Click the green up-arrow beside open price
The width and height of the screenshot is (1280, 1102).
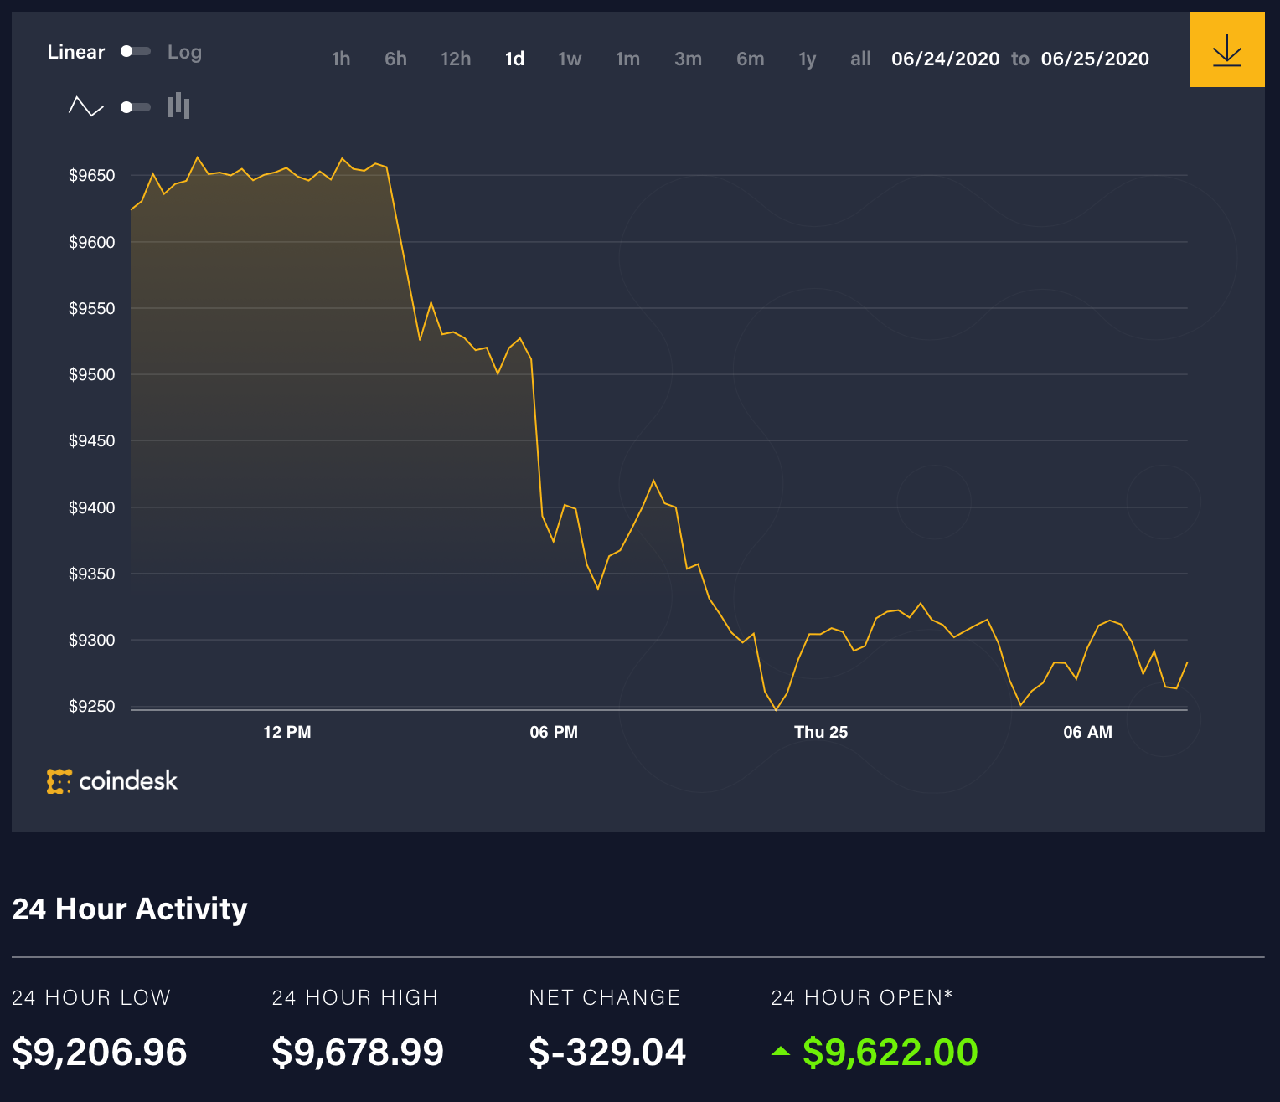pos(781,1052)
